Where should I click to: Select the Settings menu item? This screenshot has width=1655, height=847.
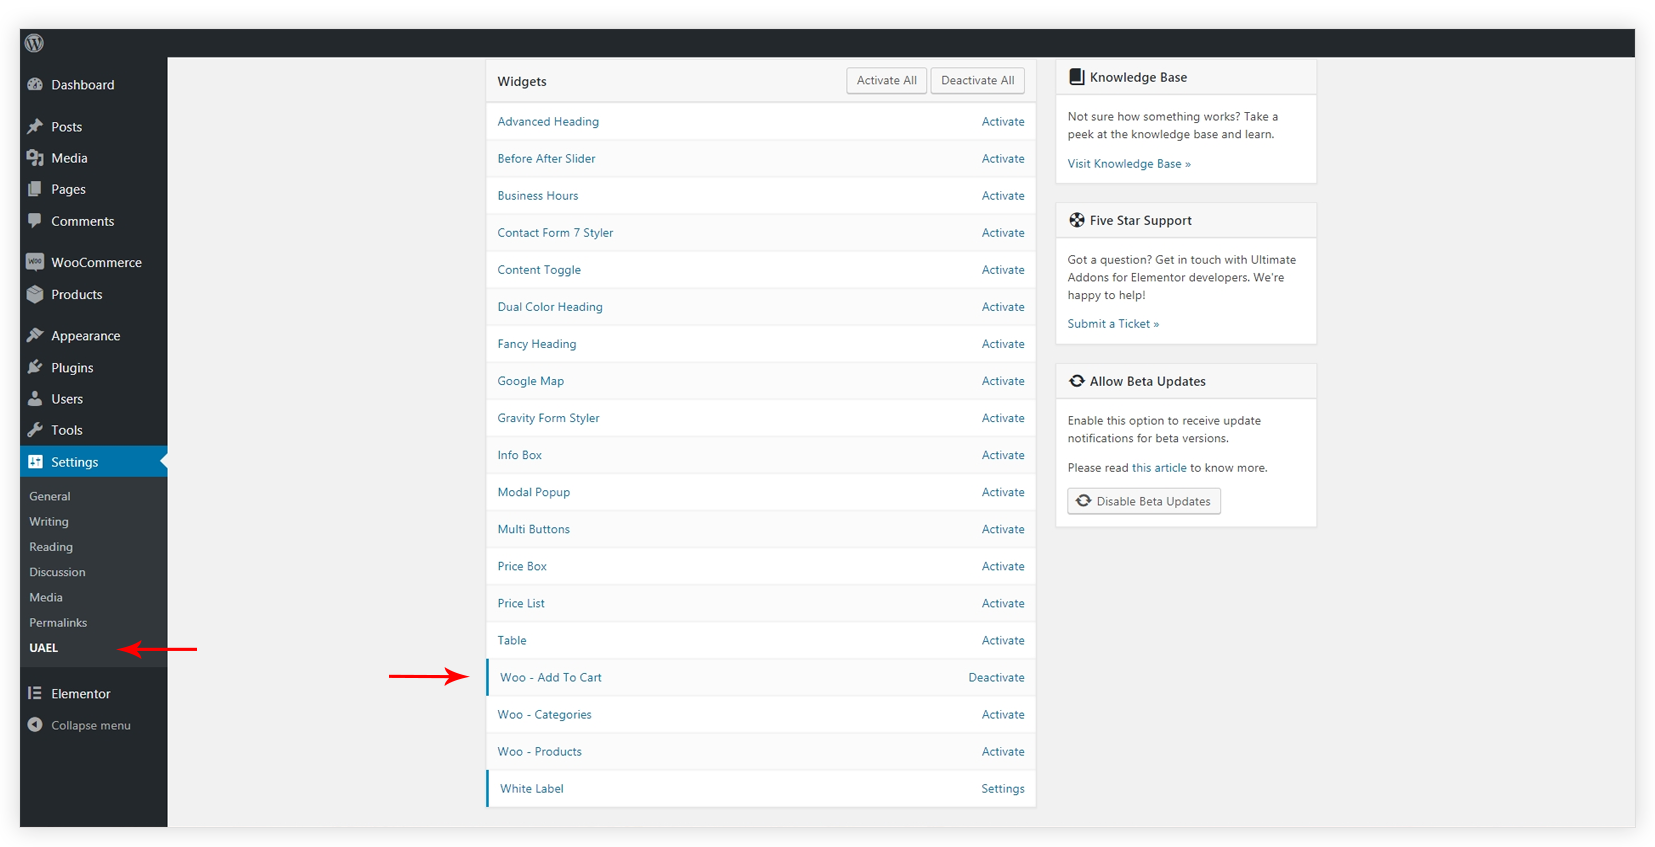[x=94, y=462]
